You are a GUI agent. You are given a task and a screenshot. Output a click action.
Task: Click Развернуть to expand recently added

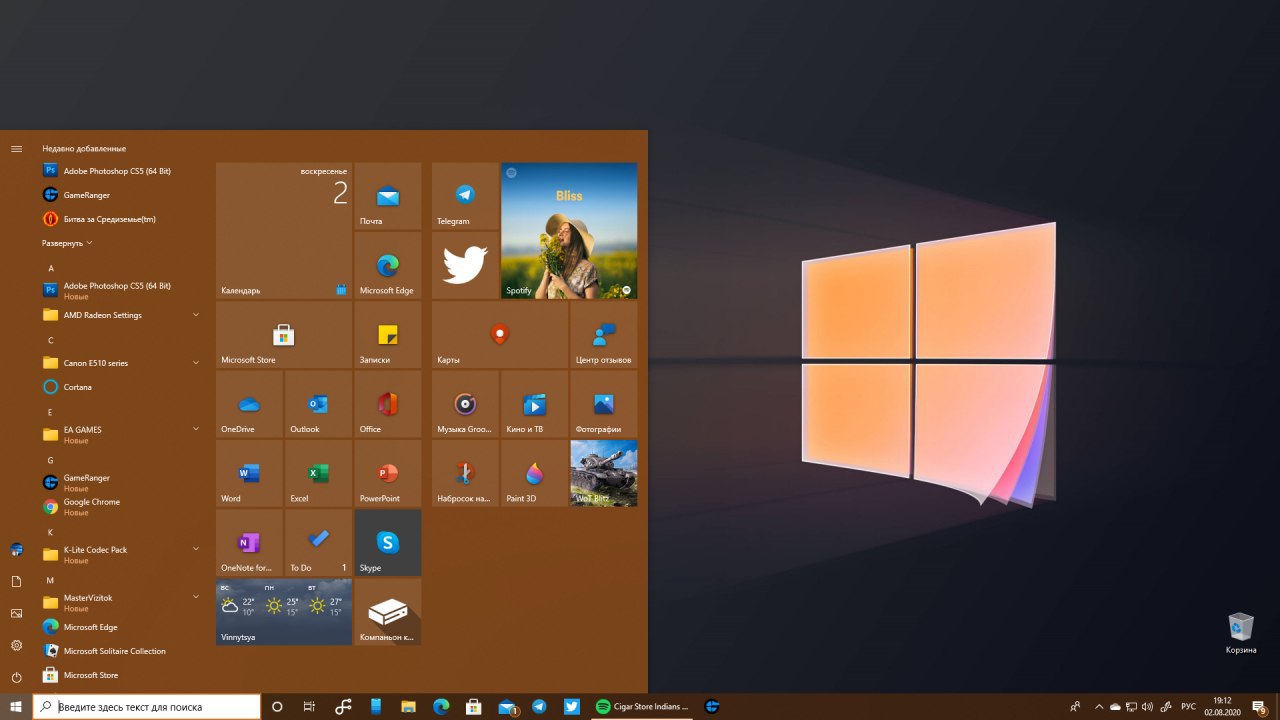pos(66,243)
